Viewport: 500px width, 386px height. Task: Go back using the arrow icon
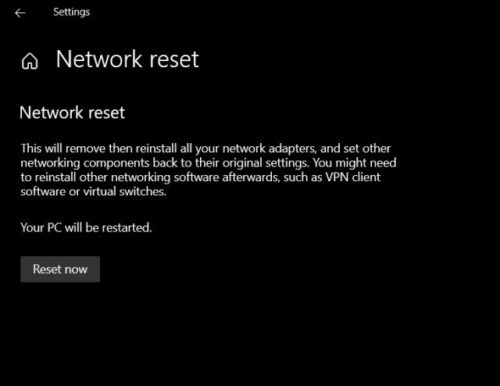[20, 13]
